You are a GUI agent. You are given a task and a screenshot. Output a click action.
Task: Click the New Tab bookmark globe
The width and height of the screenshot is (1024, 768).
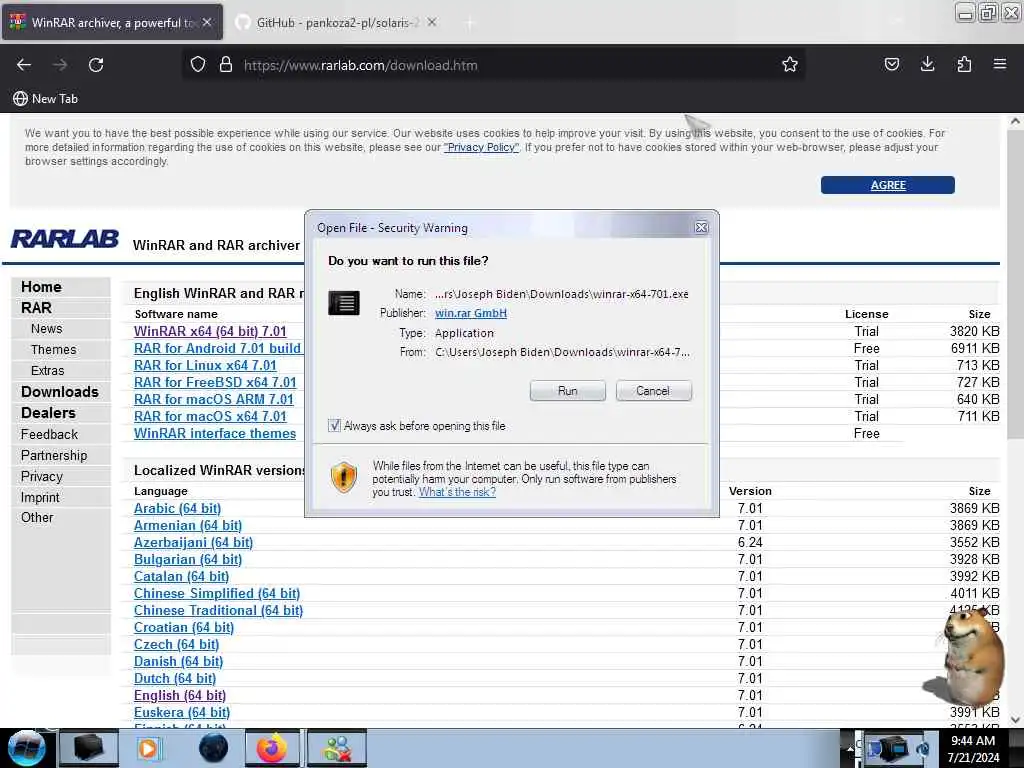pos(20,99)
